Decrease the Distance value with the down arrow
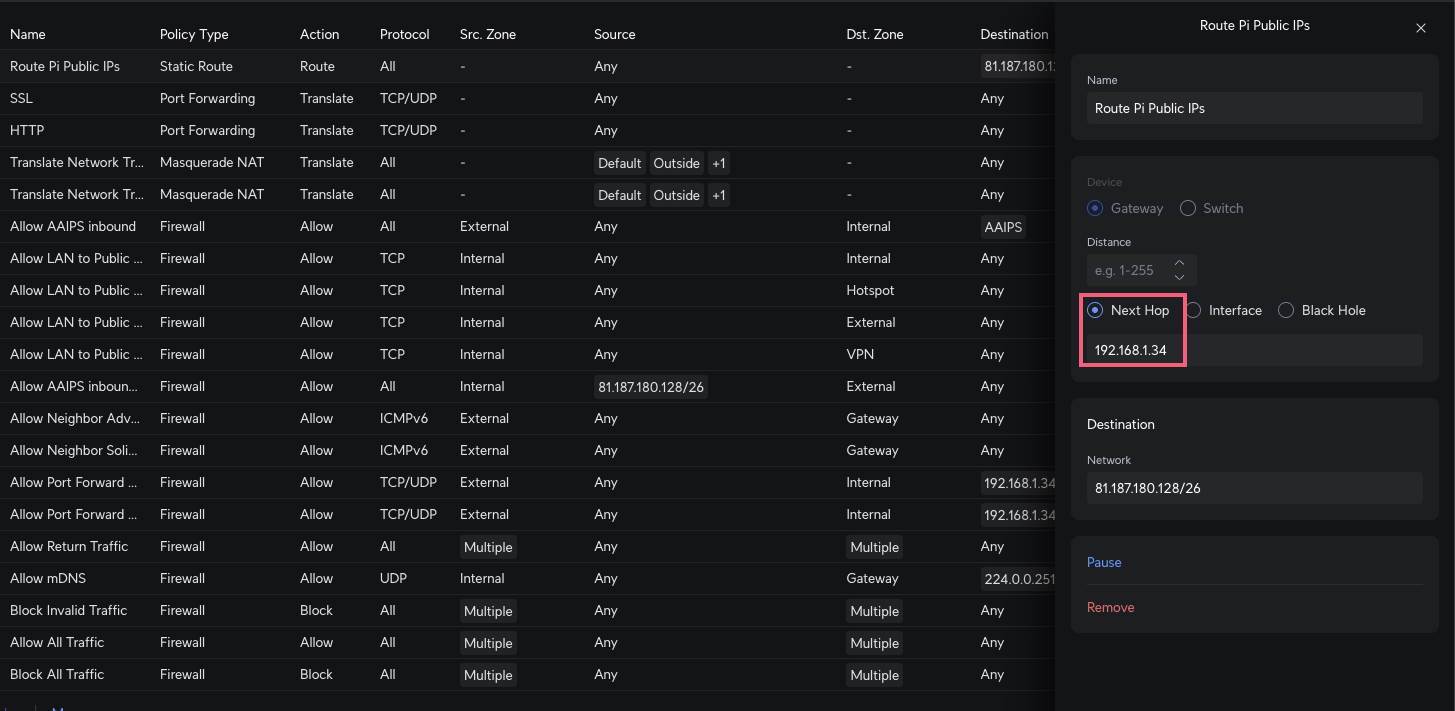Image resolution: width=1455 pixels, height=711 pixels. click(x=1179, y=277)
